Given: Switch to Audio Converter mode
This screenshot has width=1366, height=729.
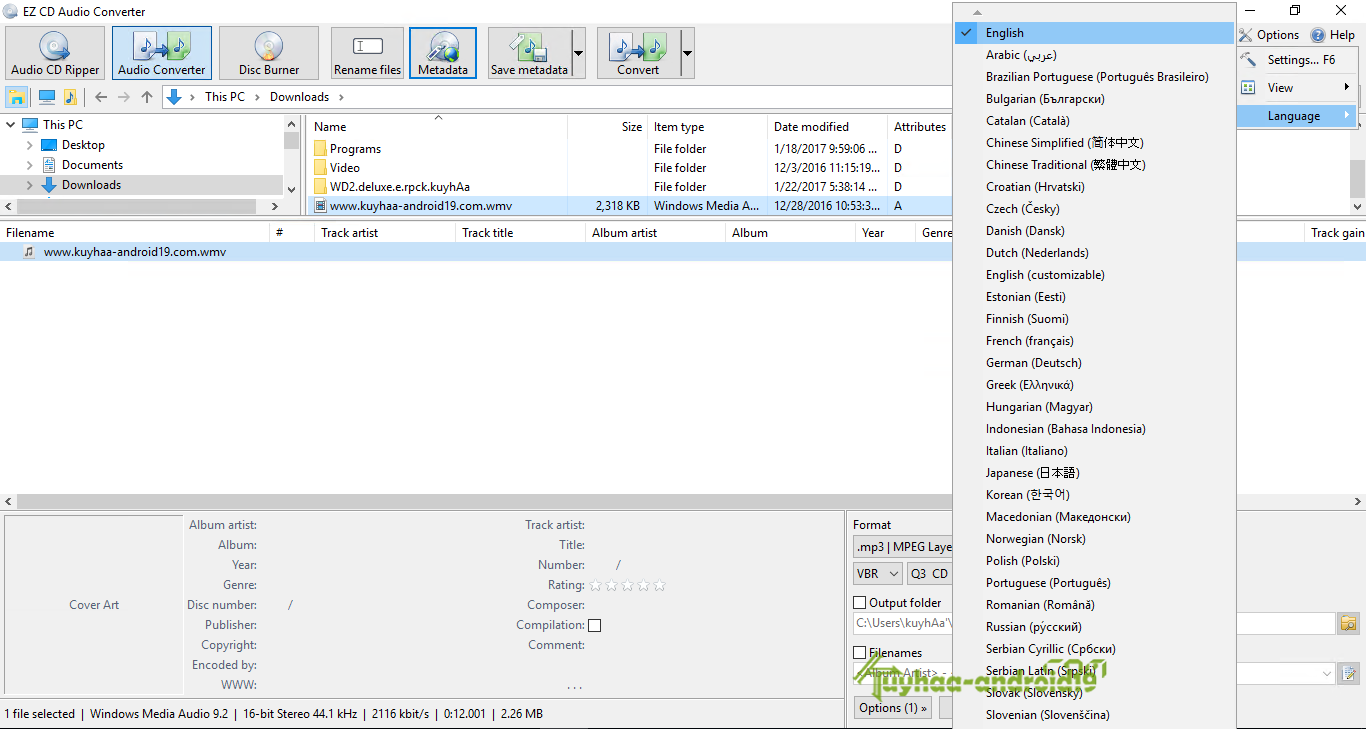Looking at the screenshot, I should tap(162, 53).
